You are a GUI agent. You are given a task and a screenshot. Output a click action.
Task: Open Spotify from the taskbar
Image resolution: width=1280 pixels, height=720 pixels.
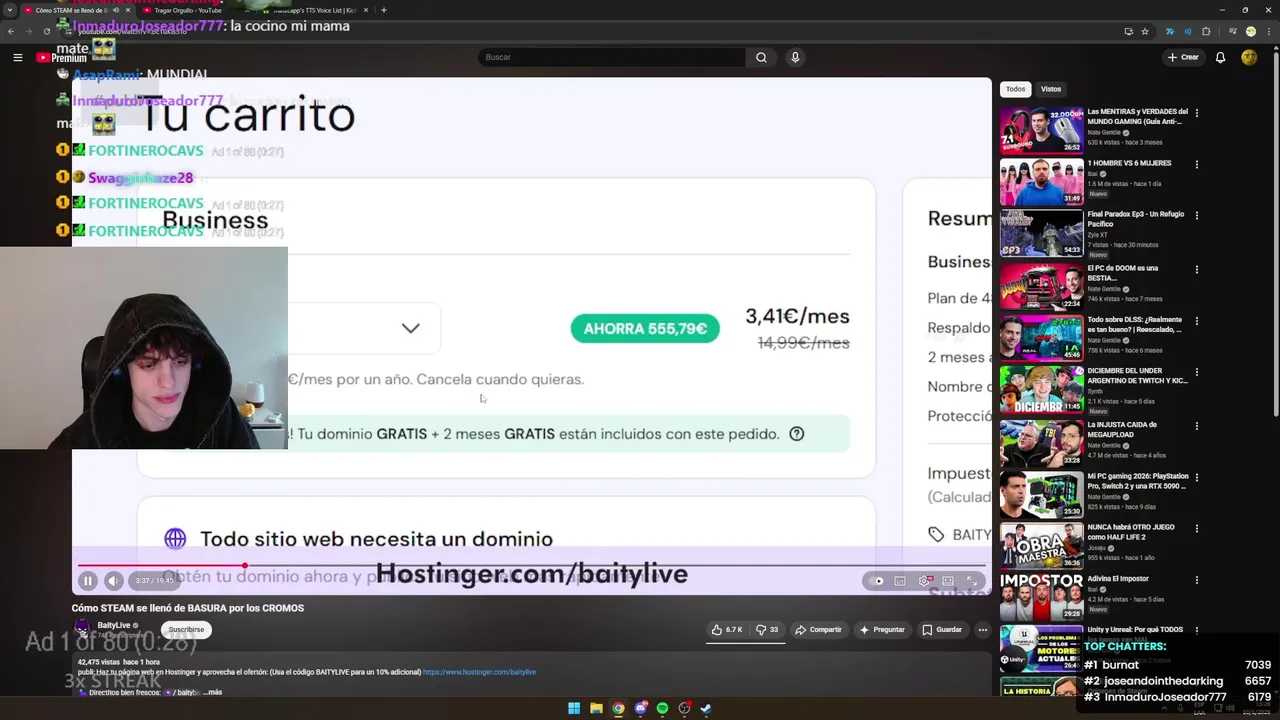662,708
